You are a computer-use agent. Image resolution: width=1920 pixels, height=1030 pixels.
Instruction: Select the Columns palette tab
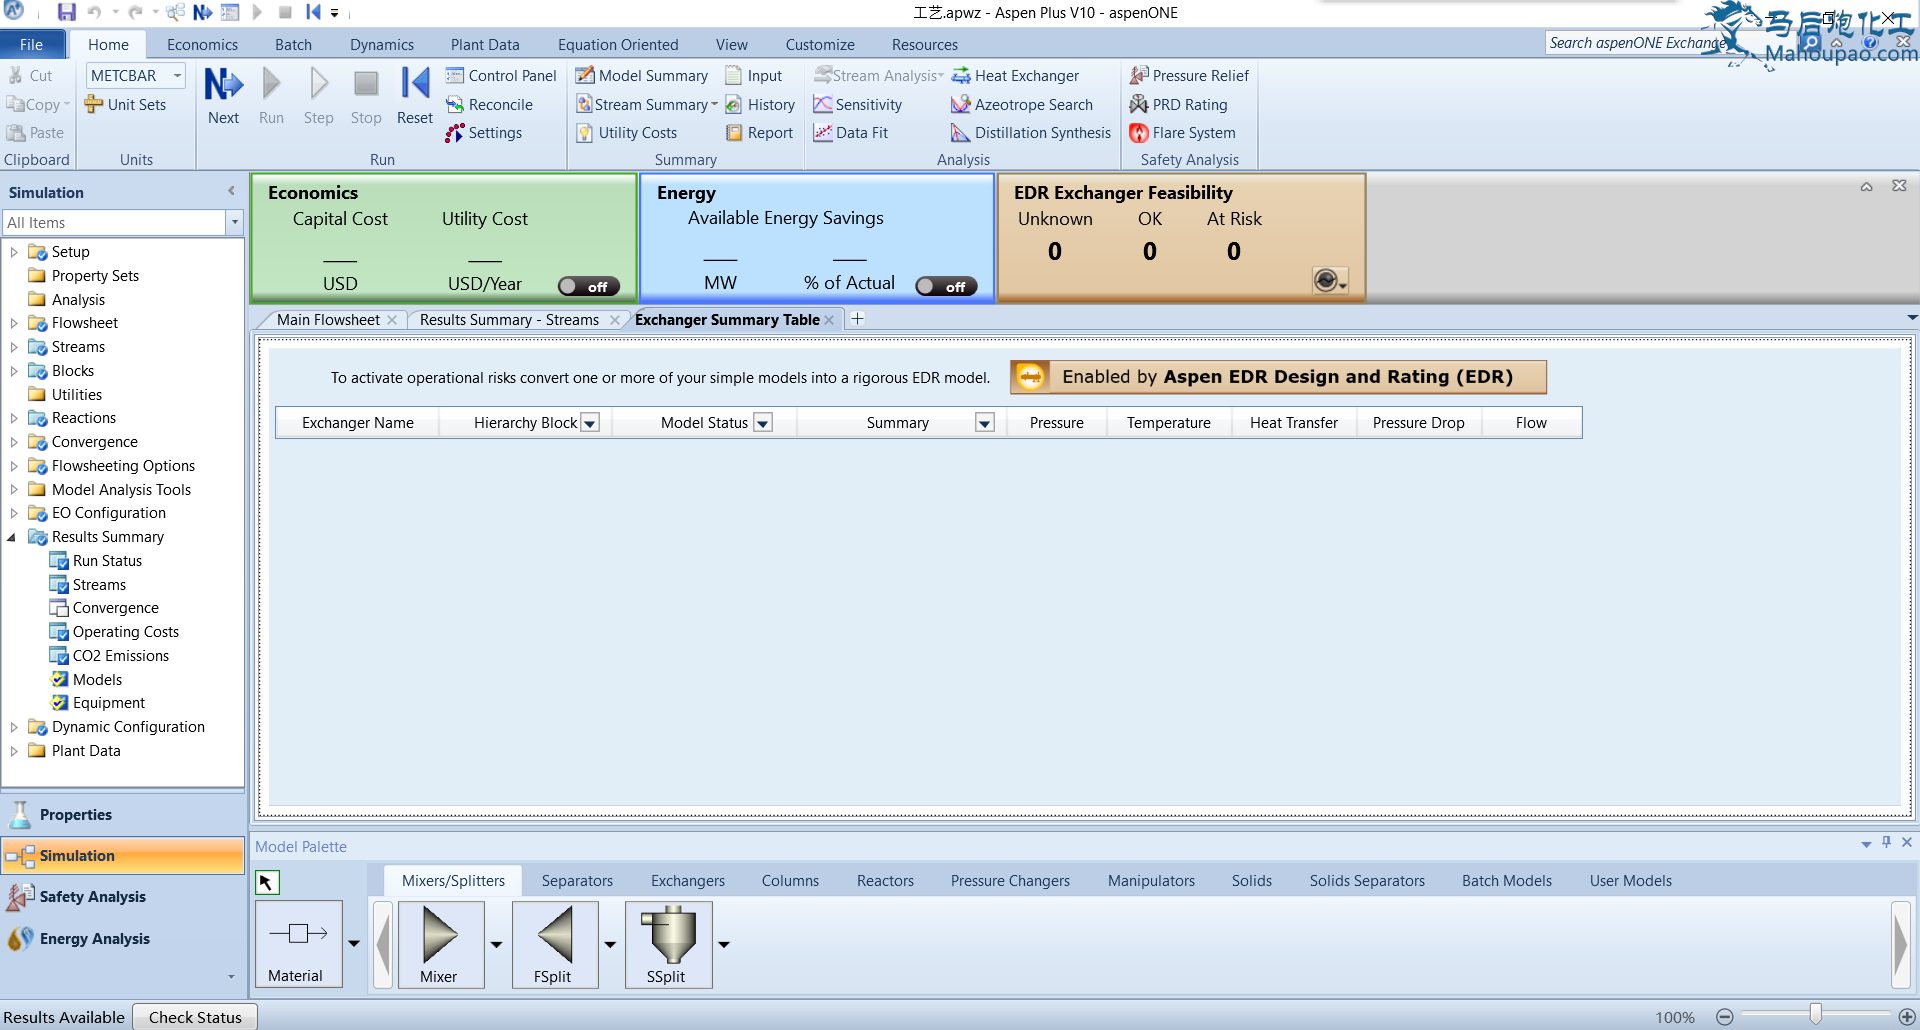coord(790,881)
